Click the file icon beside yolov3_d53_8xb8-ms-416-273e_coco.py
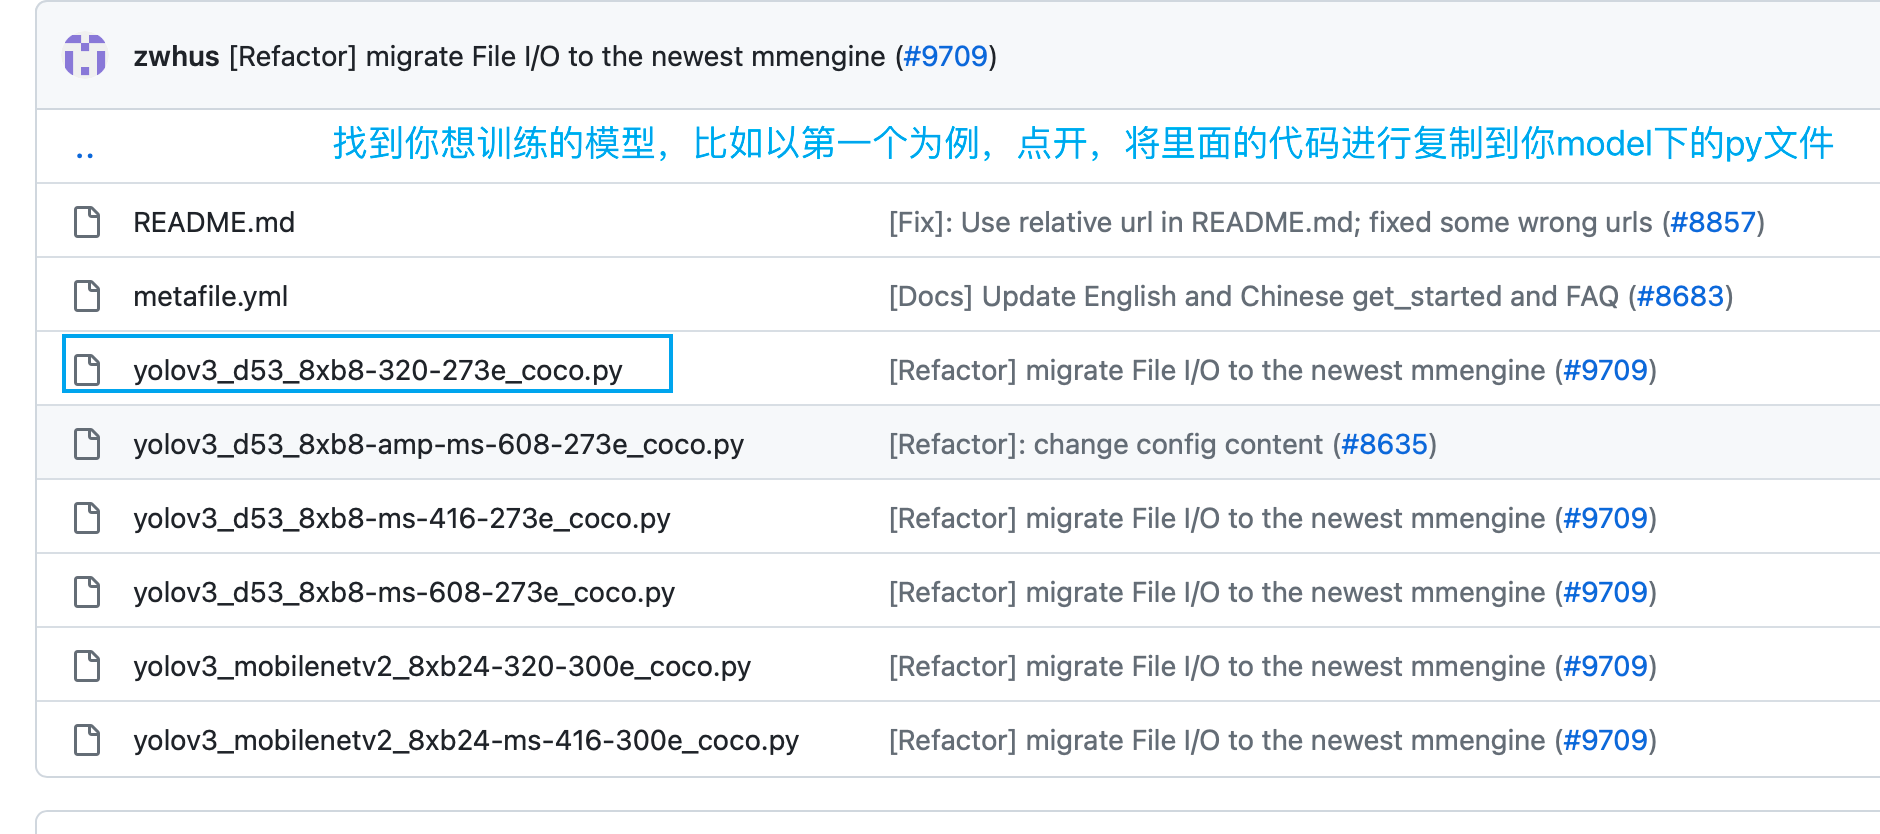 87,517
